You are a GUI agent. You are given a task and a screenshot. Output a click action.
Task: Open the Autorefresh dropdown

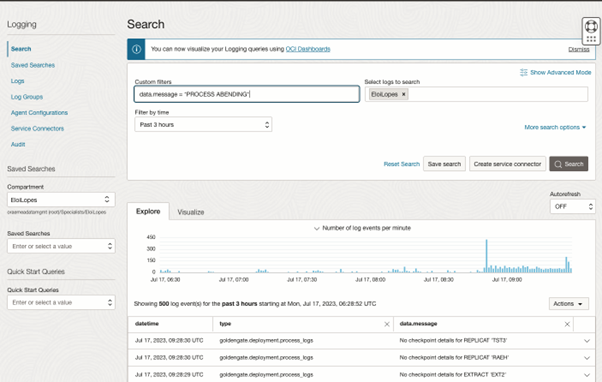coord(572,207)
